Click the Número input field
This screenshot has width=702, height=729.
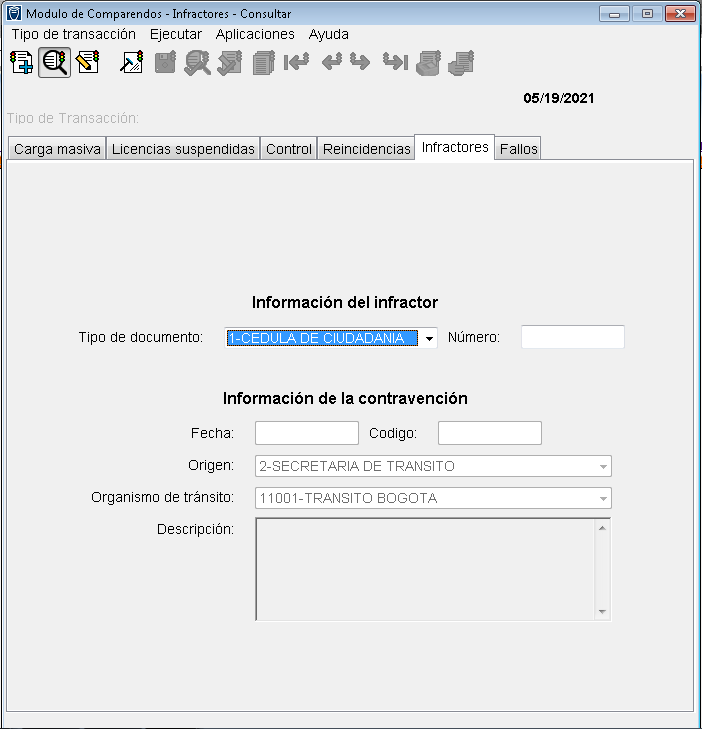point(572,337)
